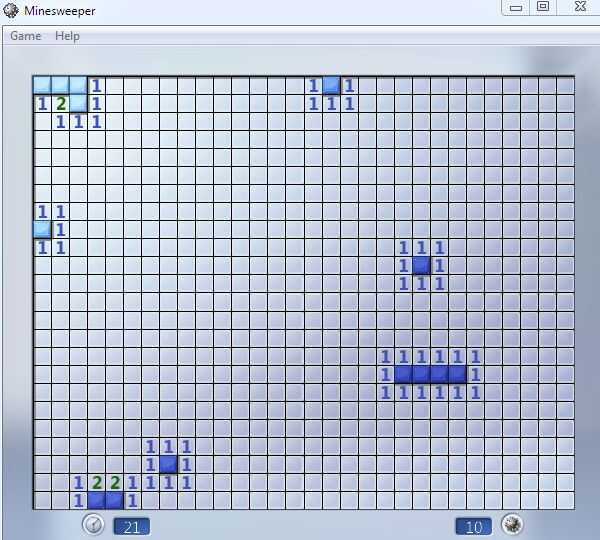Click the 1 right of the covered top-row cell
This screenshot has width=600, height=540.
click(x=349, y=85)
